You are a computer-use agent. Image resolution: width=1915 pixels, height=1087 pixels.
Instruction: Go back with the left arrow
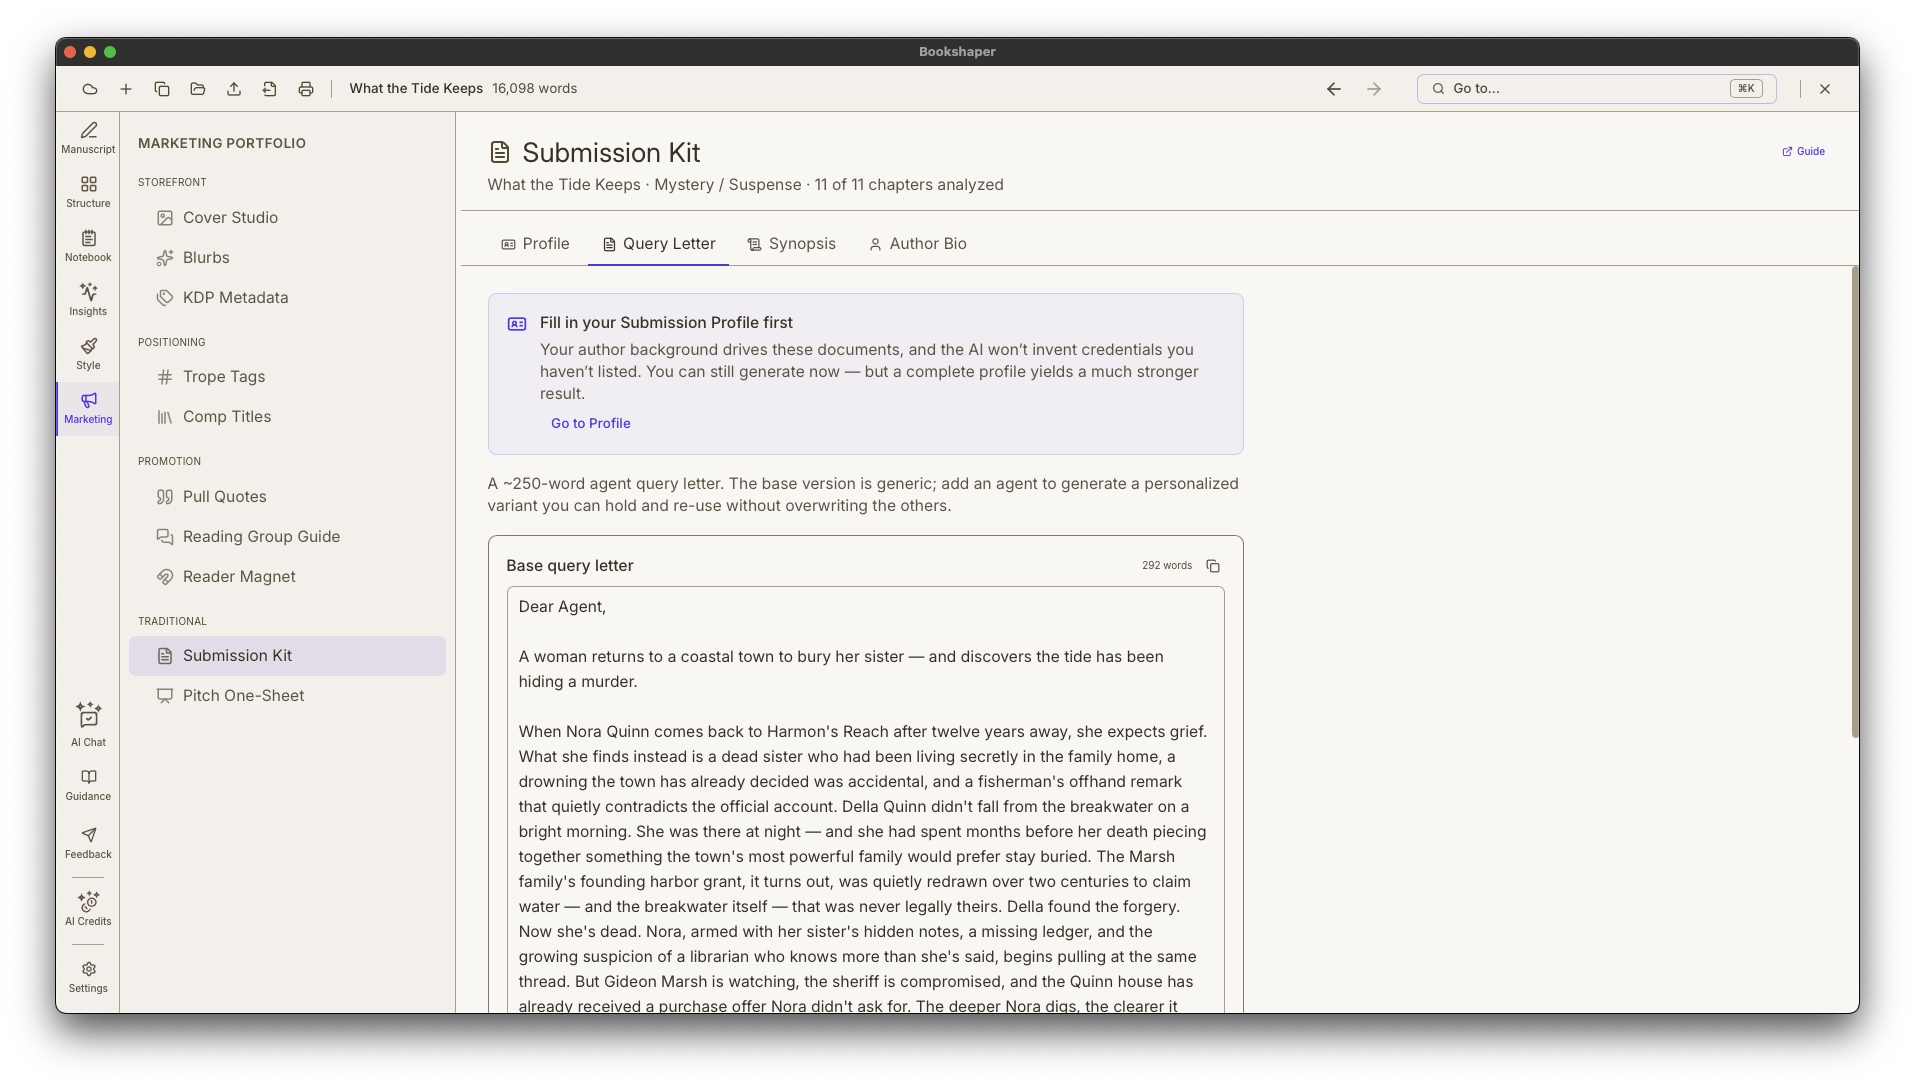[1334, 89]
